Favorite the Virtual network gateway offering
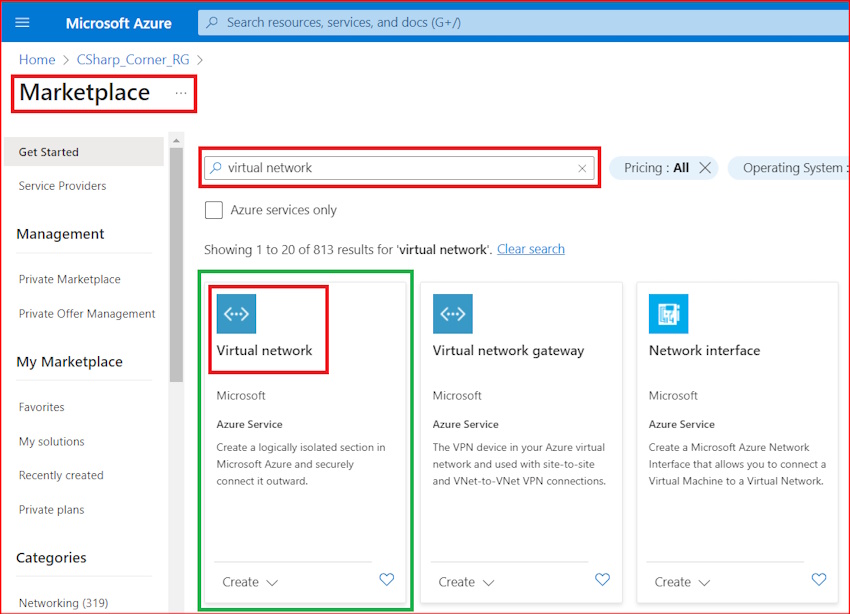The height and width of the screenshot is (614, 850). pos(603,580)
